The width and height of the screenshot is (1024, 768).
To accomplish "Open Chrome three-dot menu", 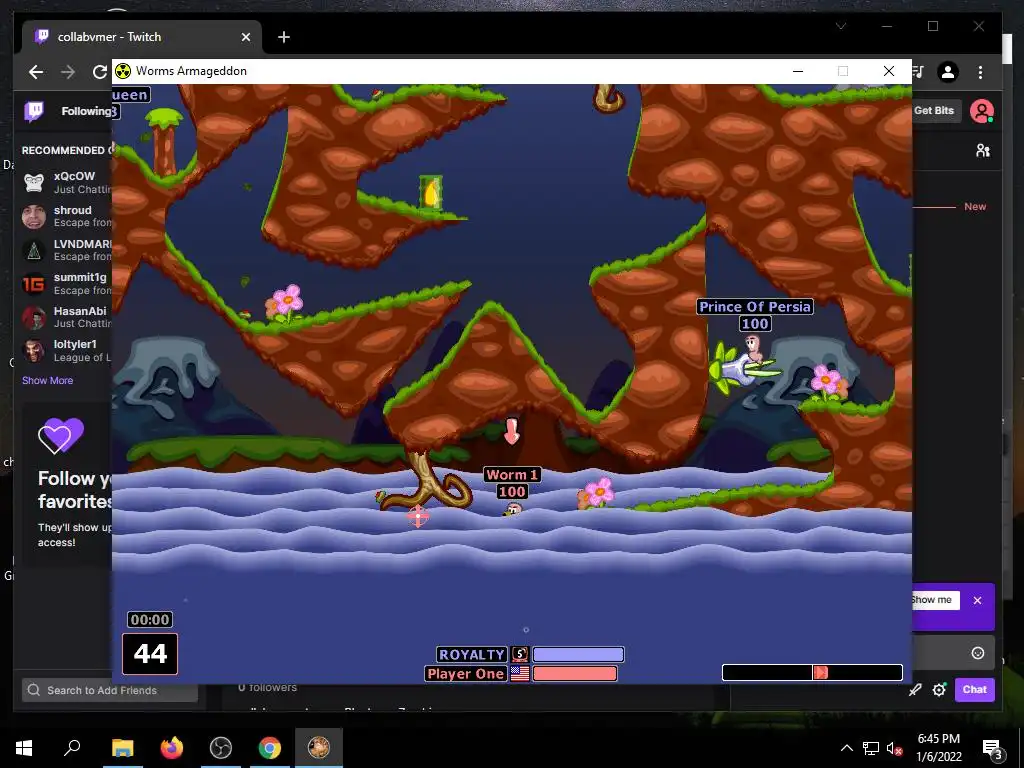I will 980,72.
